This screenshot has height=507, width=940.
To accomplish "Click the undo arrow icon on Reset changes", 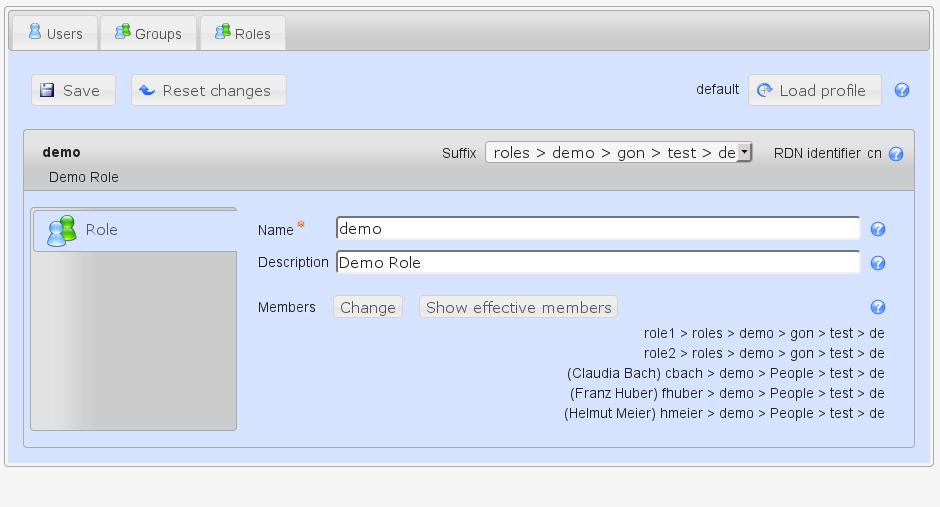I will pos(147,90).
